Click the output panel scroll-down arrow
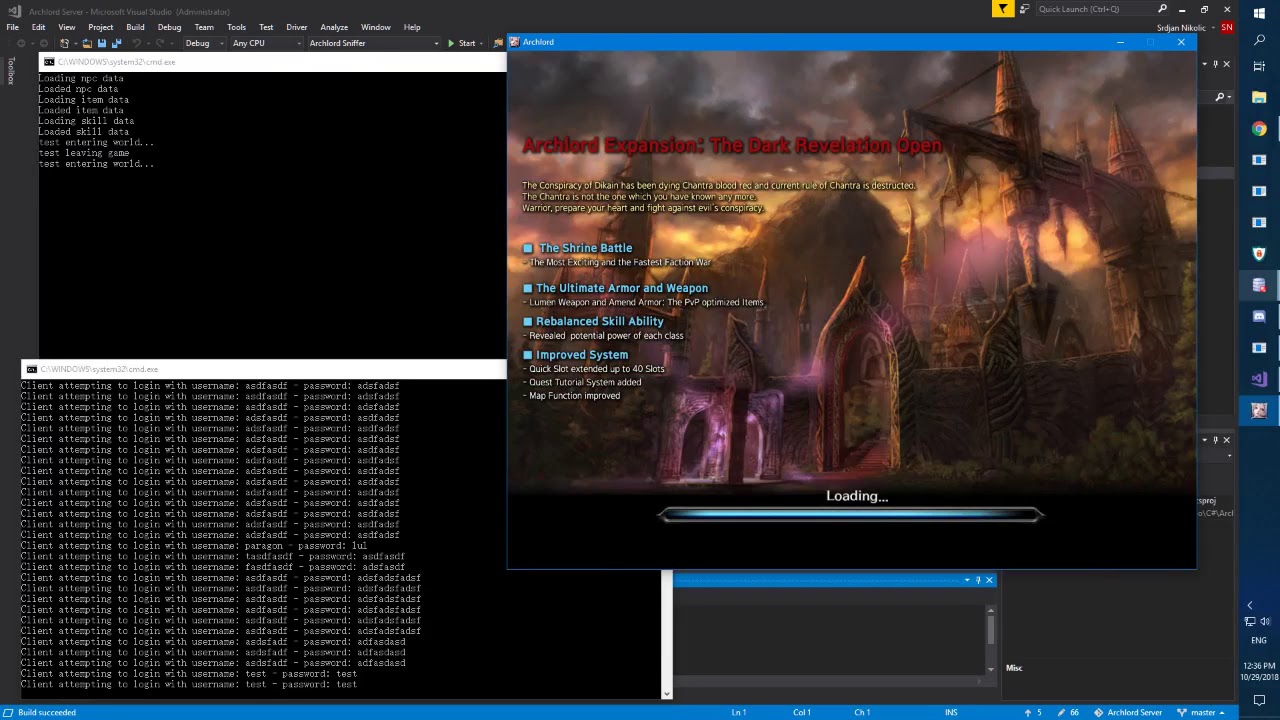1280x720 pixels. coord(991,669)
